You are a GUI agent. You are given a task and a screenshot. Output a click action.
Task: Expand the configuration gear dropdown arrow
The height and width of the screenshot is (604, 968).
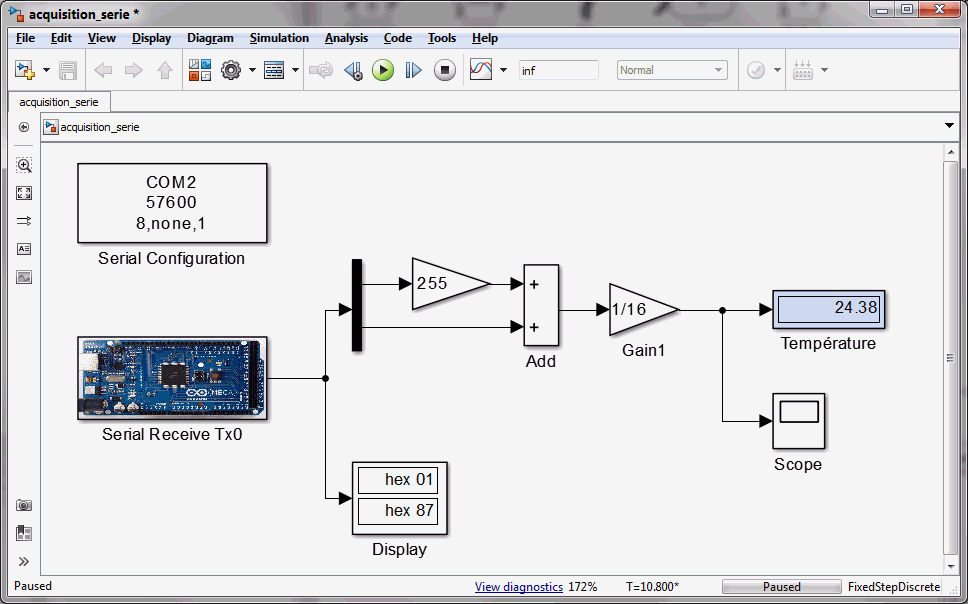click(x=252, y=70)
